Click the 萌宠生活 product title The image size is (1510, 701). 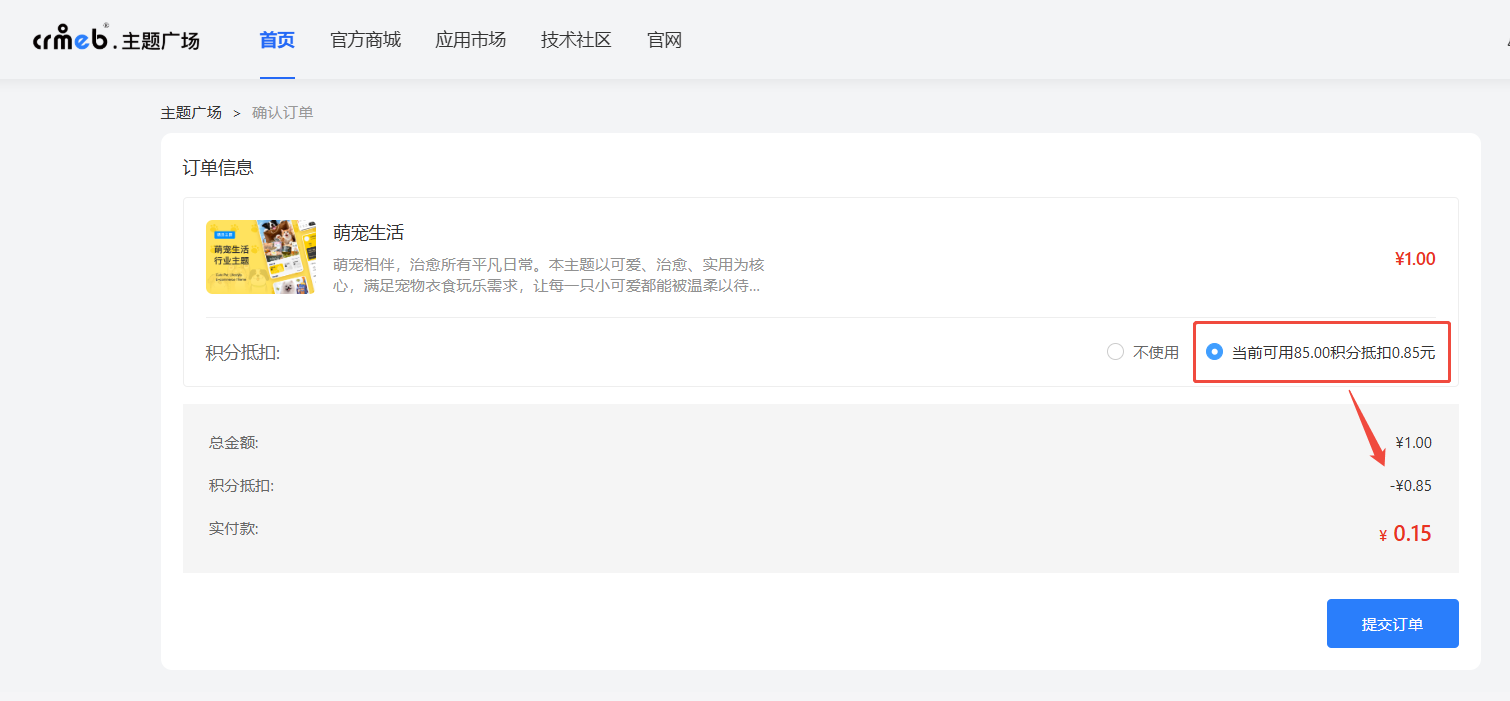368,233
